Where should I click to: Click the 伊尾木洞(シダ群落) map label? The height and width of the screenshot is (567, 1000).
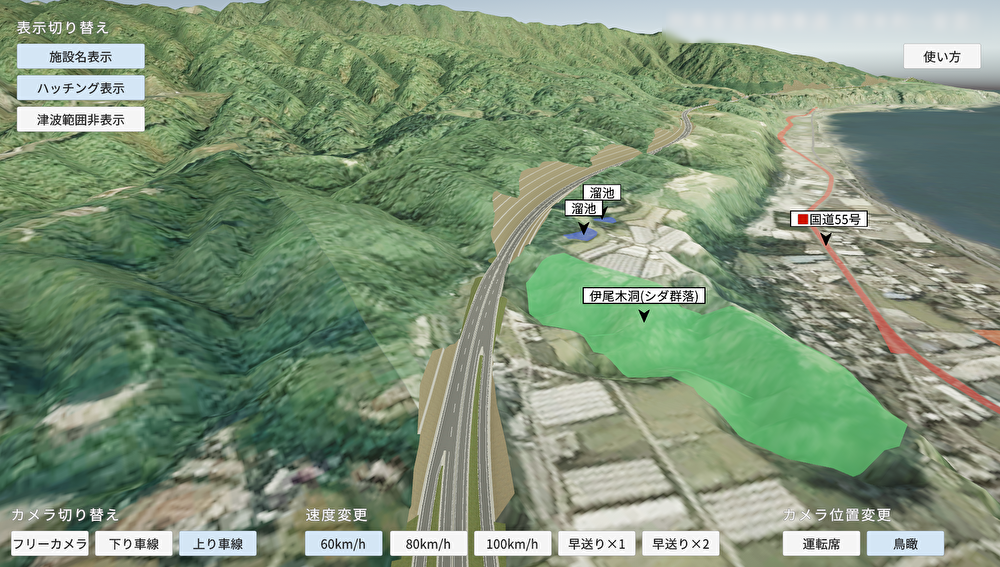[644, 295]
